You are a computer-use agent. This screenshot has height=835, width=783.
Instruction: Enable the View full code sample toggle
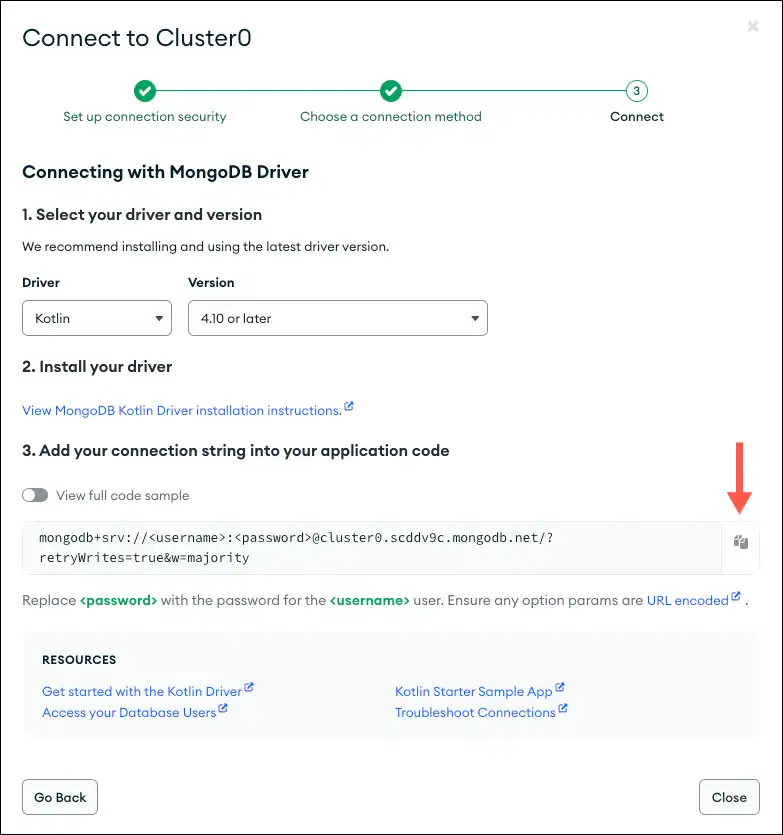(x=35, y=495)
